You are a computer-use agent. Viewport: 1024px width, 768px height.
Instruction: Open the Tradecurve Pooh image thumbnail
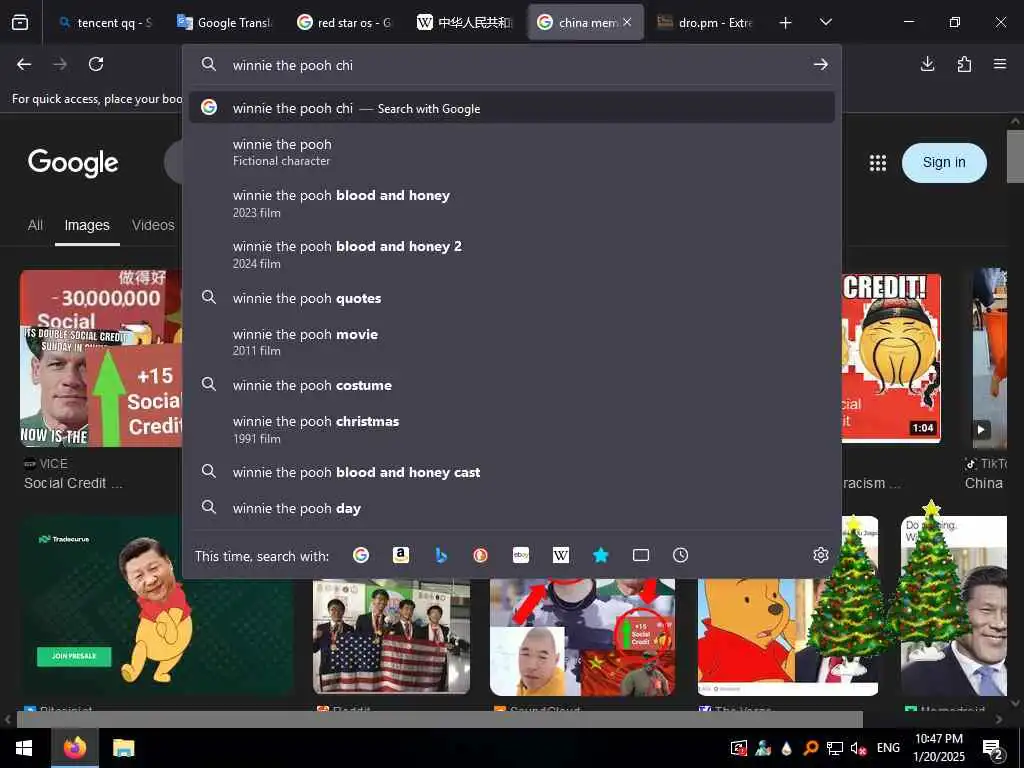157,606
